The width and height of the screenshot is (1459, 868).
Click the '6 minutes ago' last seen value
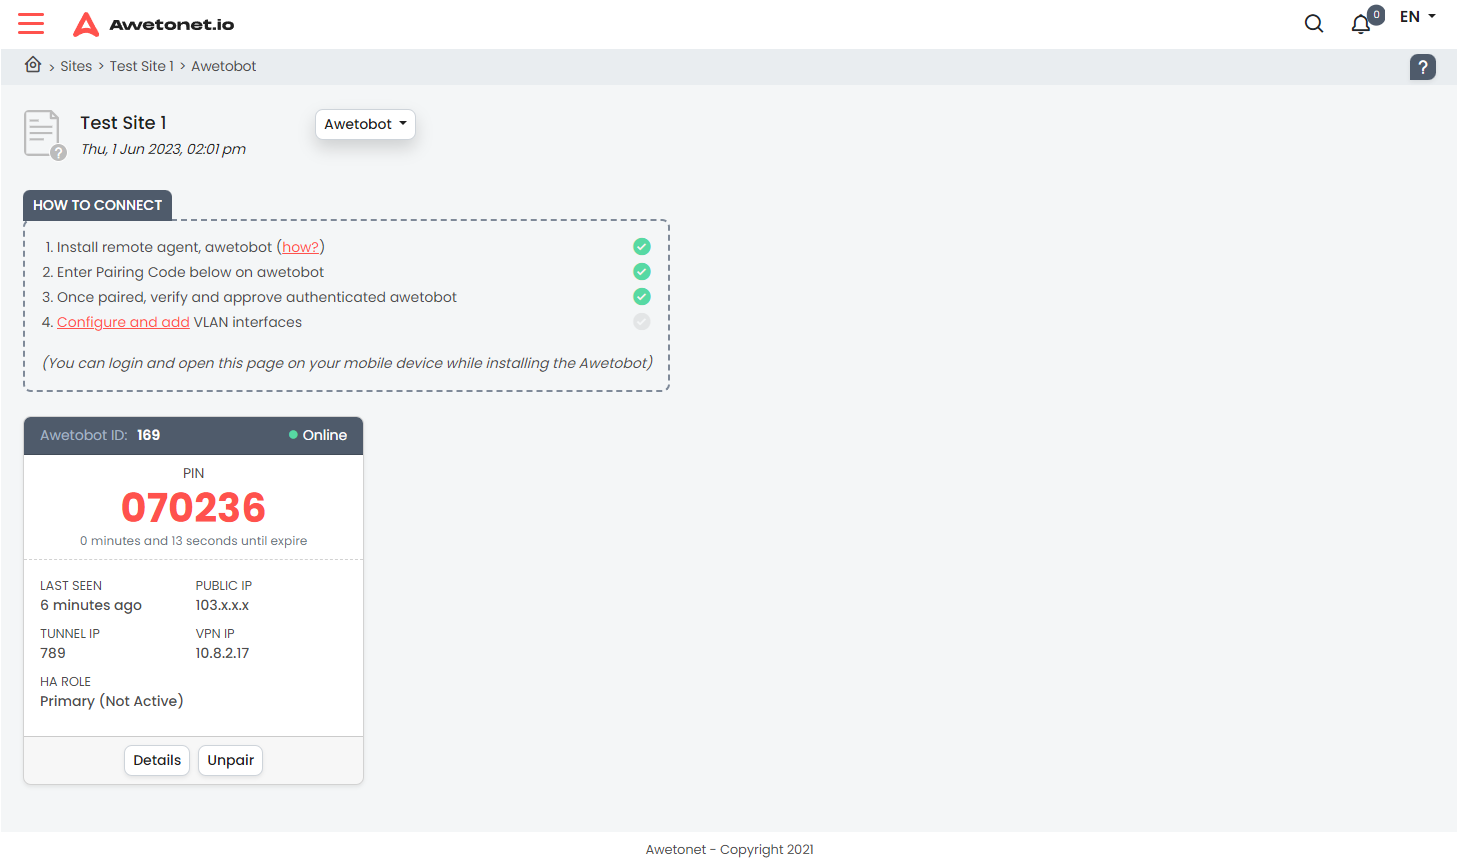pos(91,605)
